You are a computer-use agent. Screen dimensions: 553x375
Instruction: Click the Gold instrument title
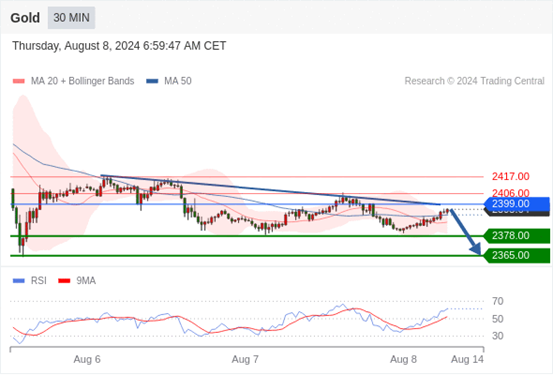(25, 18)
